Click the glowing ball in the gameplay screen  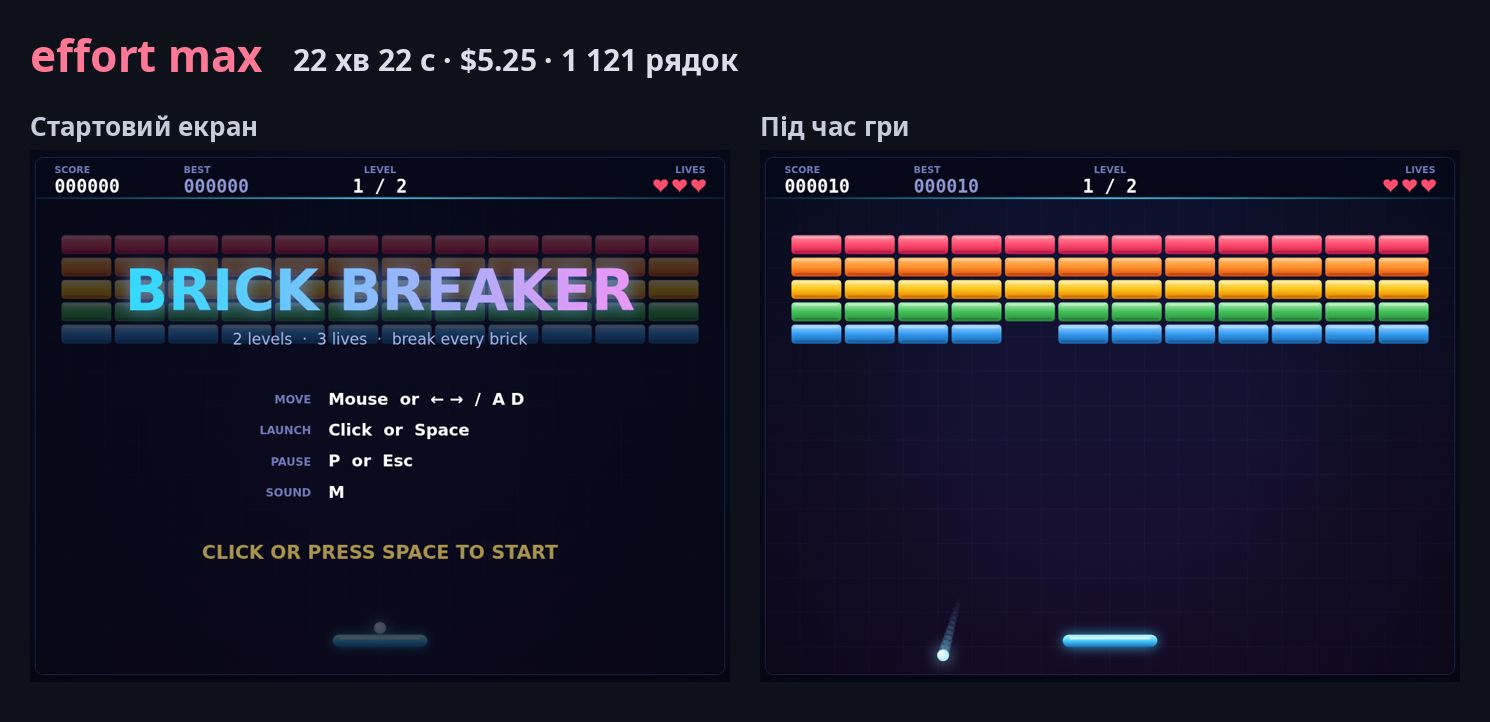click(x=943, y=655)
